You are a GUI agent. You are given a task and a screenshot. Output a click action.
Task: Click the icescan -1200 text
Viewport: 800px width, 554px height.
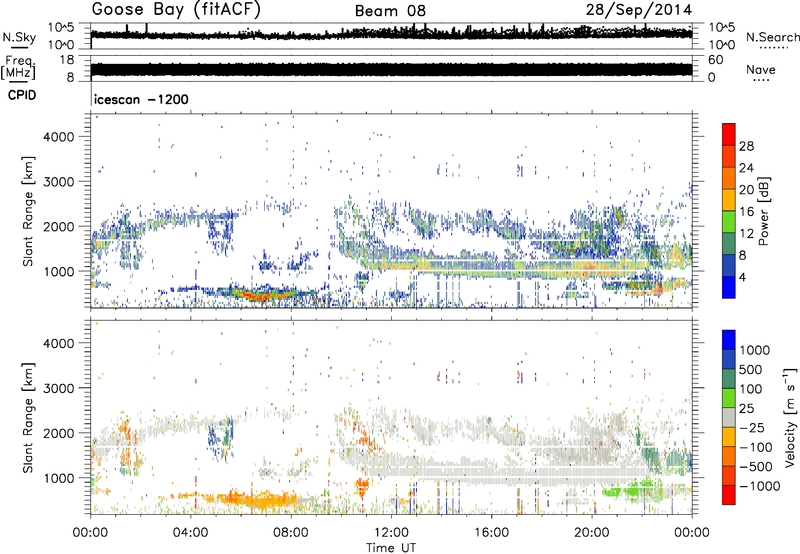141,99
